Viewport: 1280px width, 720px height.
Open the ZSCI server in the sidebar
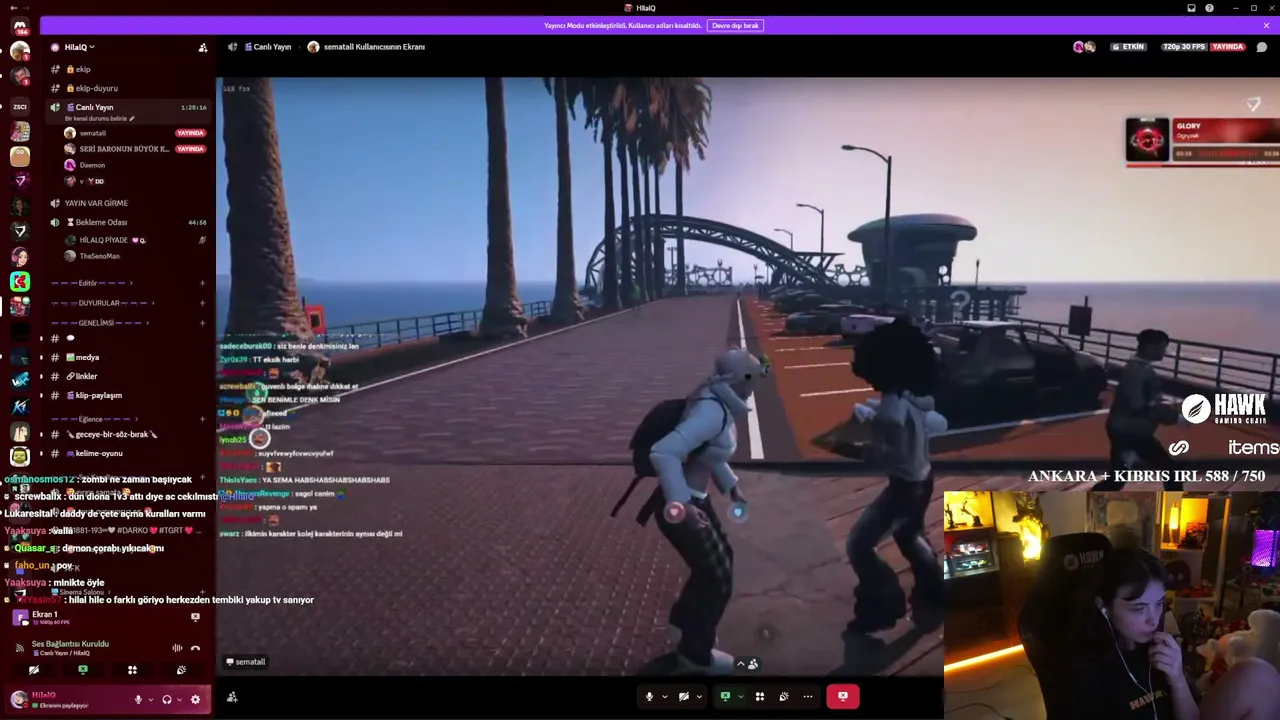pos(20,106)
